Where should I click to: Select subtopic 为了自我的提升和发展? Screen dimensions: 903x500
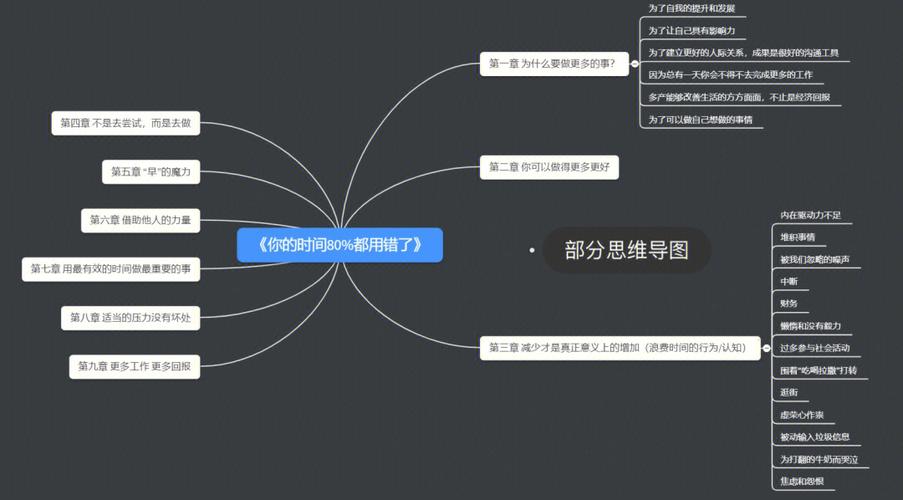click(x=692, y=9)
